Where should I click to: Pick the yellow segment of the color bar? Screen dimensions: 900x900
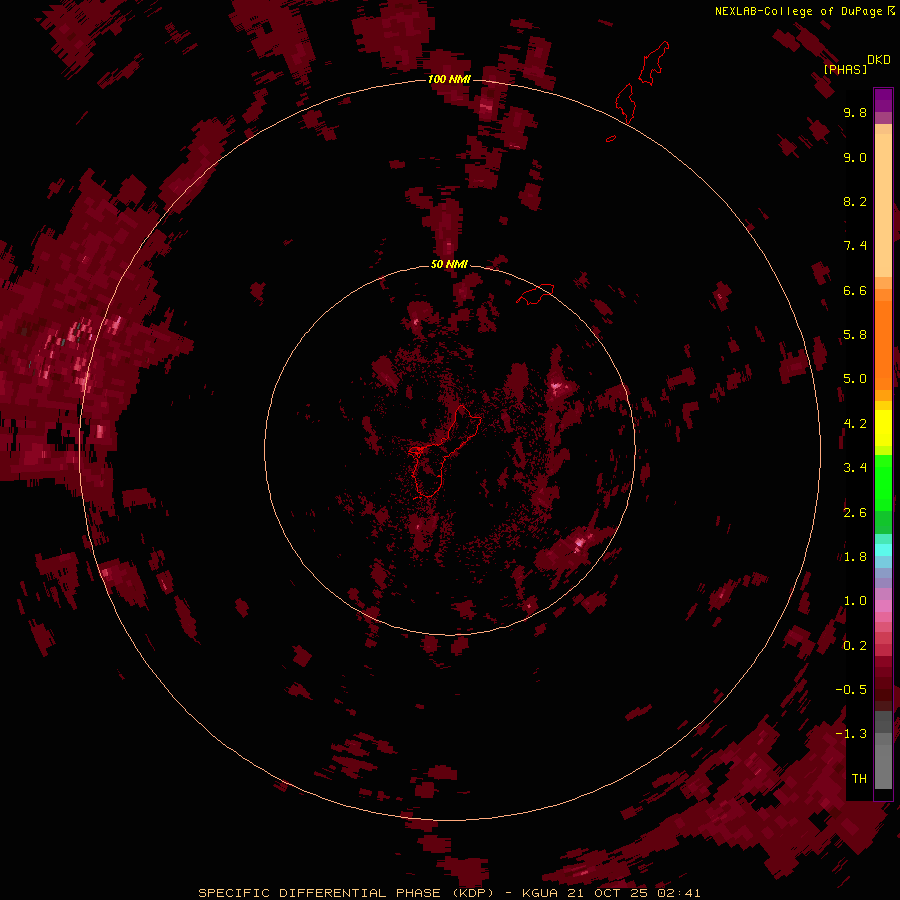point(883,428)
